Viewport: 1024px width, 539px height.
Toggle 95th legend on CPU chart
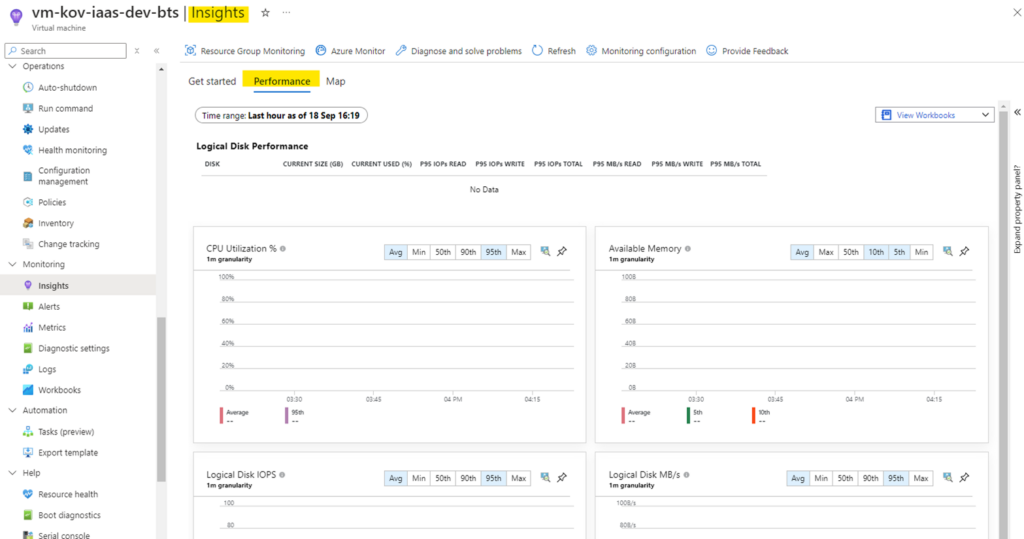[x=295, y=416]
